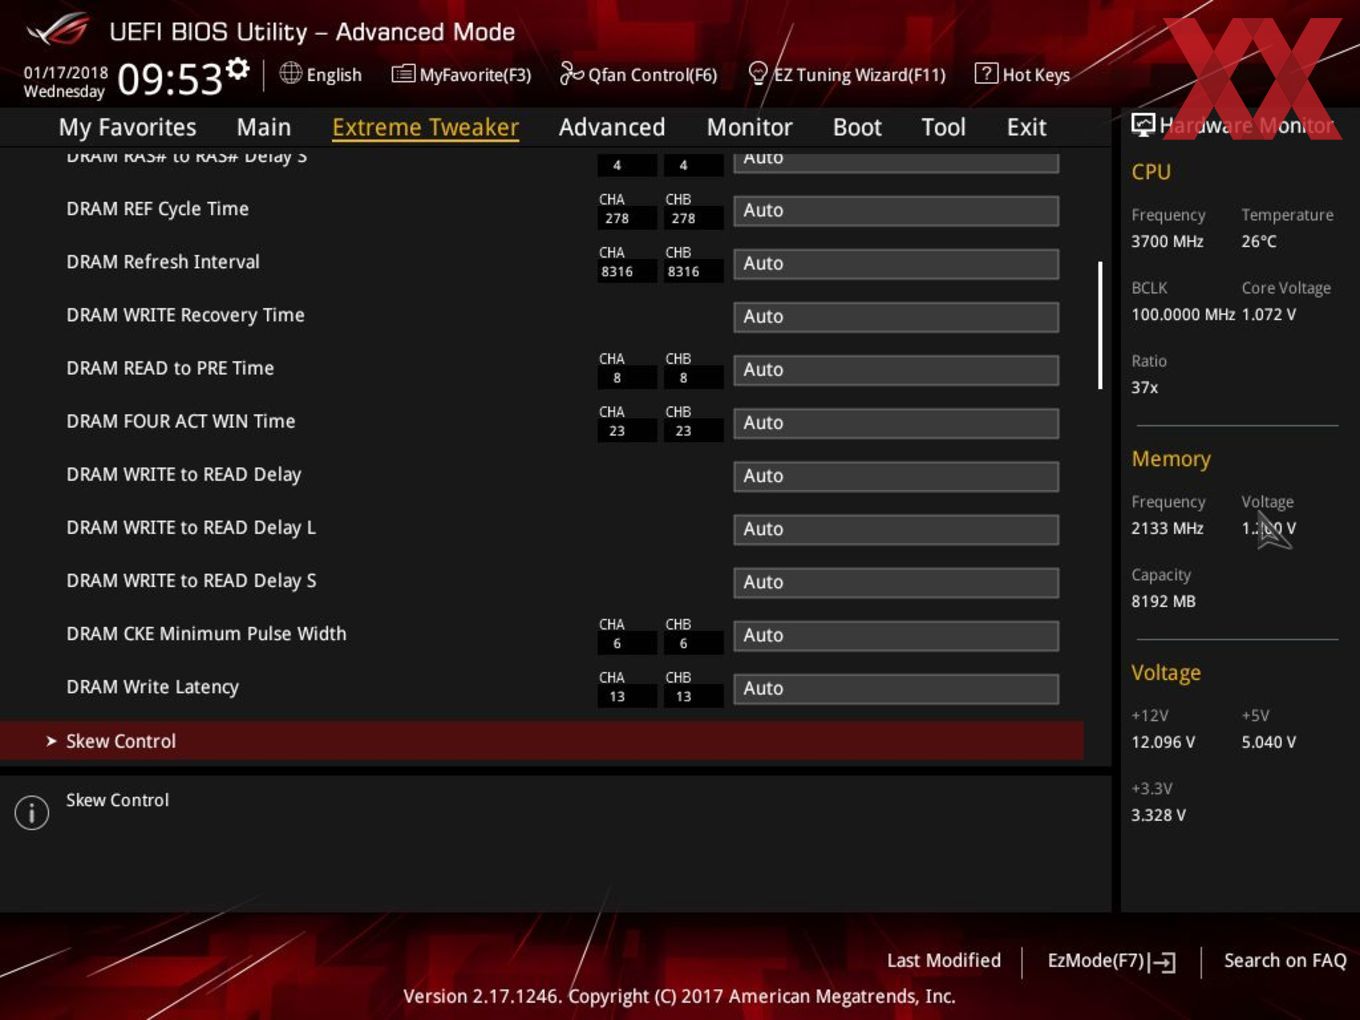Switch to the Boot tab
Image resolution: width=1360 pixels, height=1020 pixels.
pos(857,127)
